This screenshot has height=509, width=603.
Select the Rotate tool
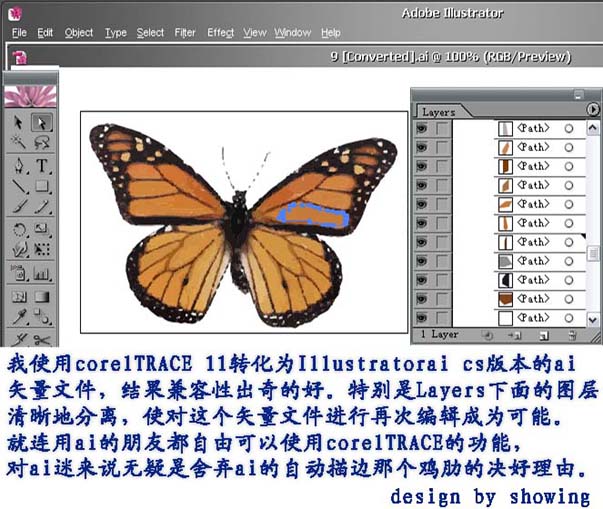point(18,230)
